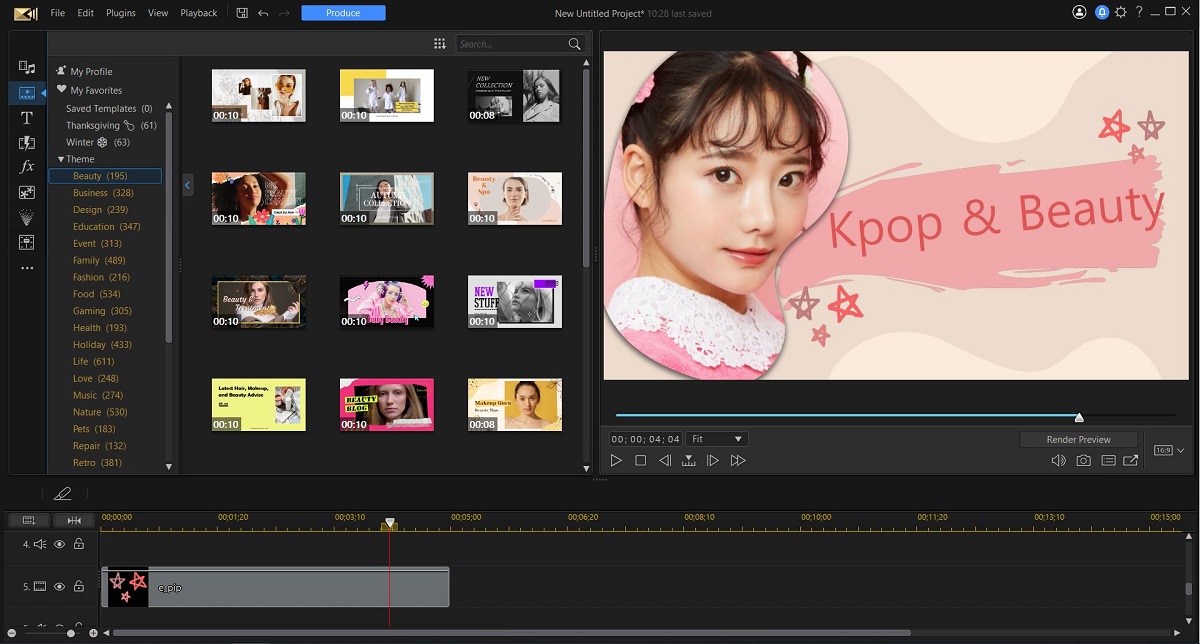The width and height of the screenshot is (1200, 644).
Task: Click category list scroll-up arrow
Action: 168,106
